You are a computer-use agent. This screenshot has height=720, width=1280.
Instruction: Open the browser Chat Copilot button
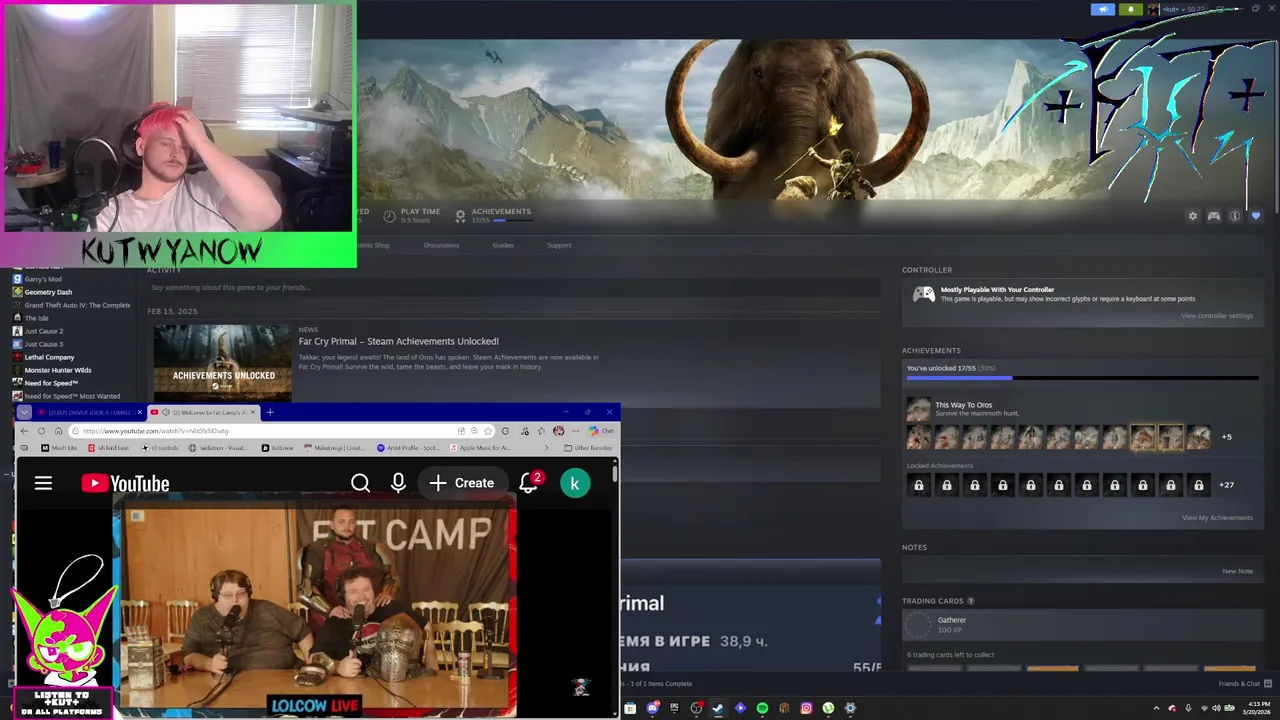click(x=601, y=431)
